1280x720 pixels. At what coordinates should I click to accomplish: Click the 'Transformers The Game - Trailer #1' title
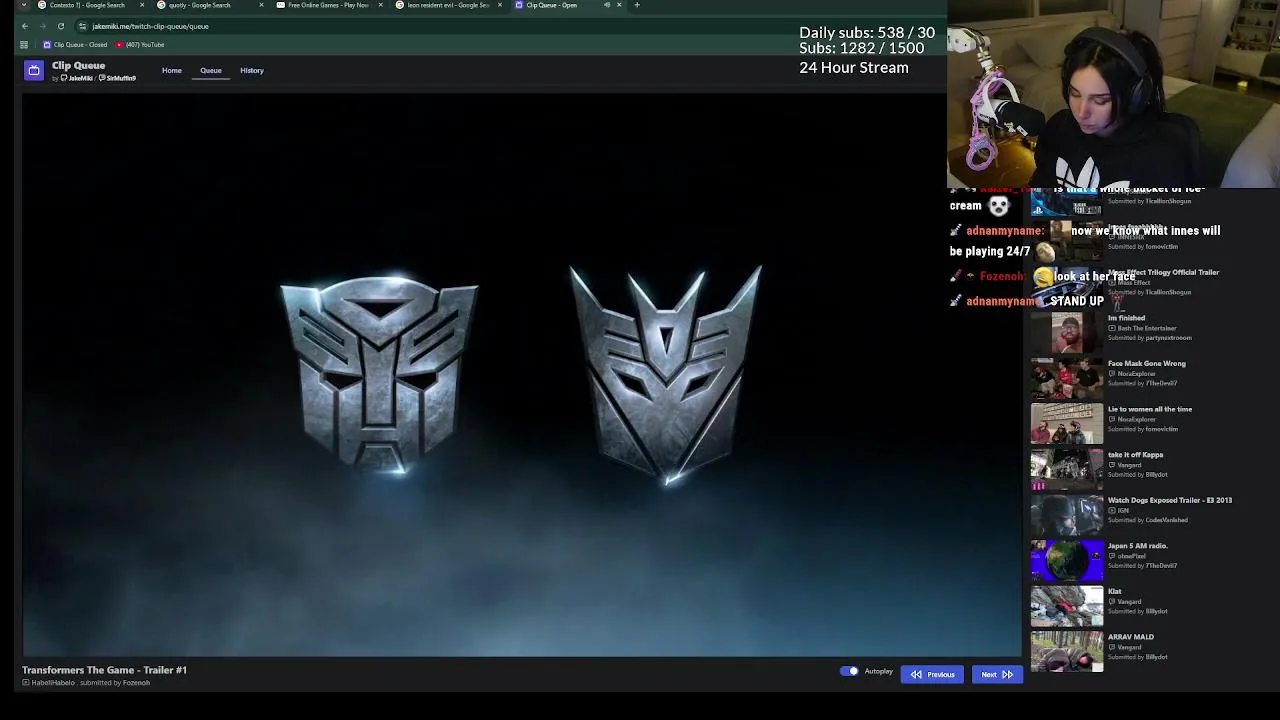pyautogui.click(x=105, y=670)
